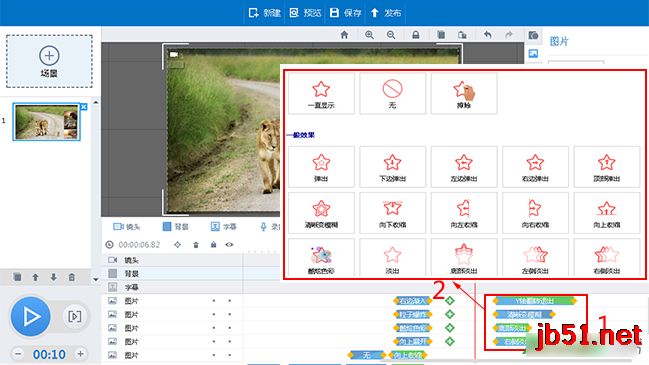This screenshot has width=649, height=365.
Task: Choose the 无 (none) effect tile
Action: [x=392, y=94]
